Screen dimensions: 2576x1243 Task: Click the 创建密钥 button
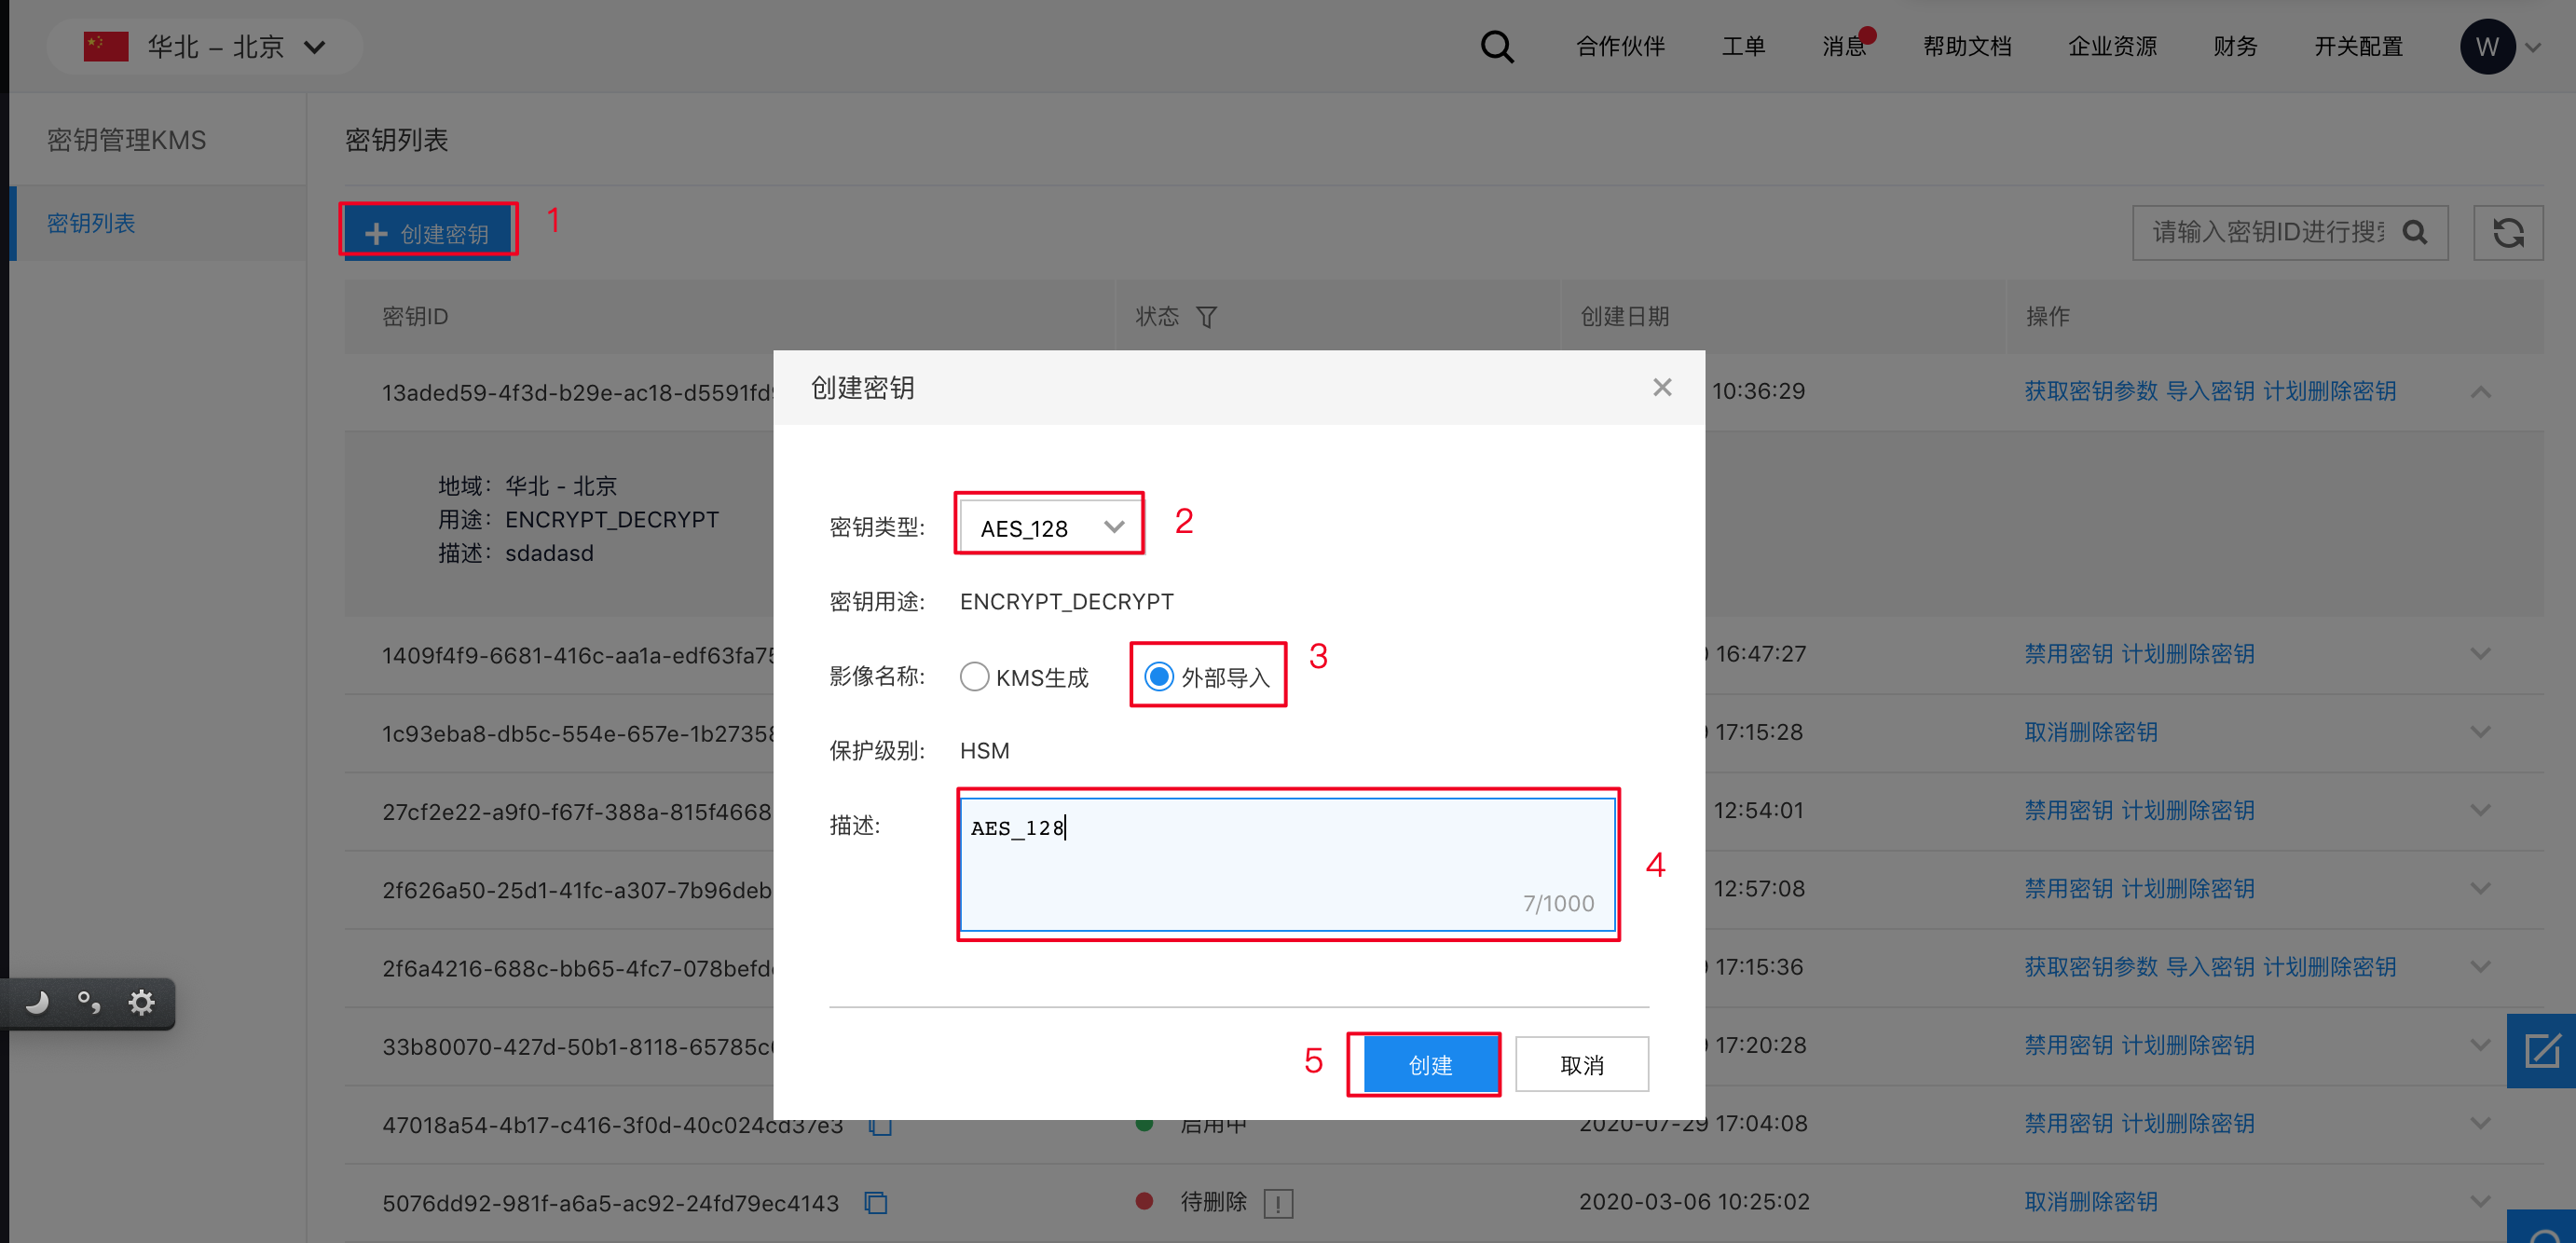427,233
